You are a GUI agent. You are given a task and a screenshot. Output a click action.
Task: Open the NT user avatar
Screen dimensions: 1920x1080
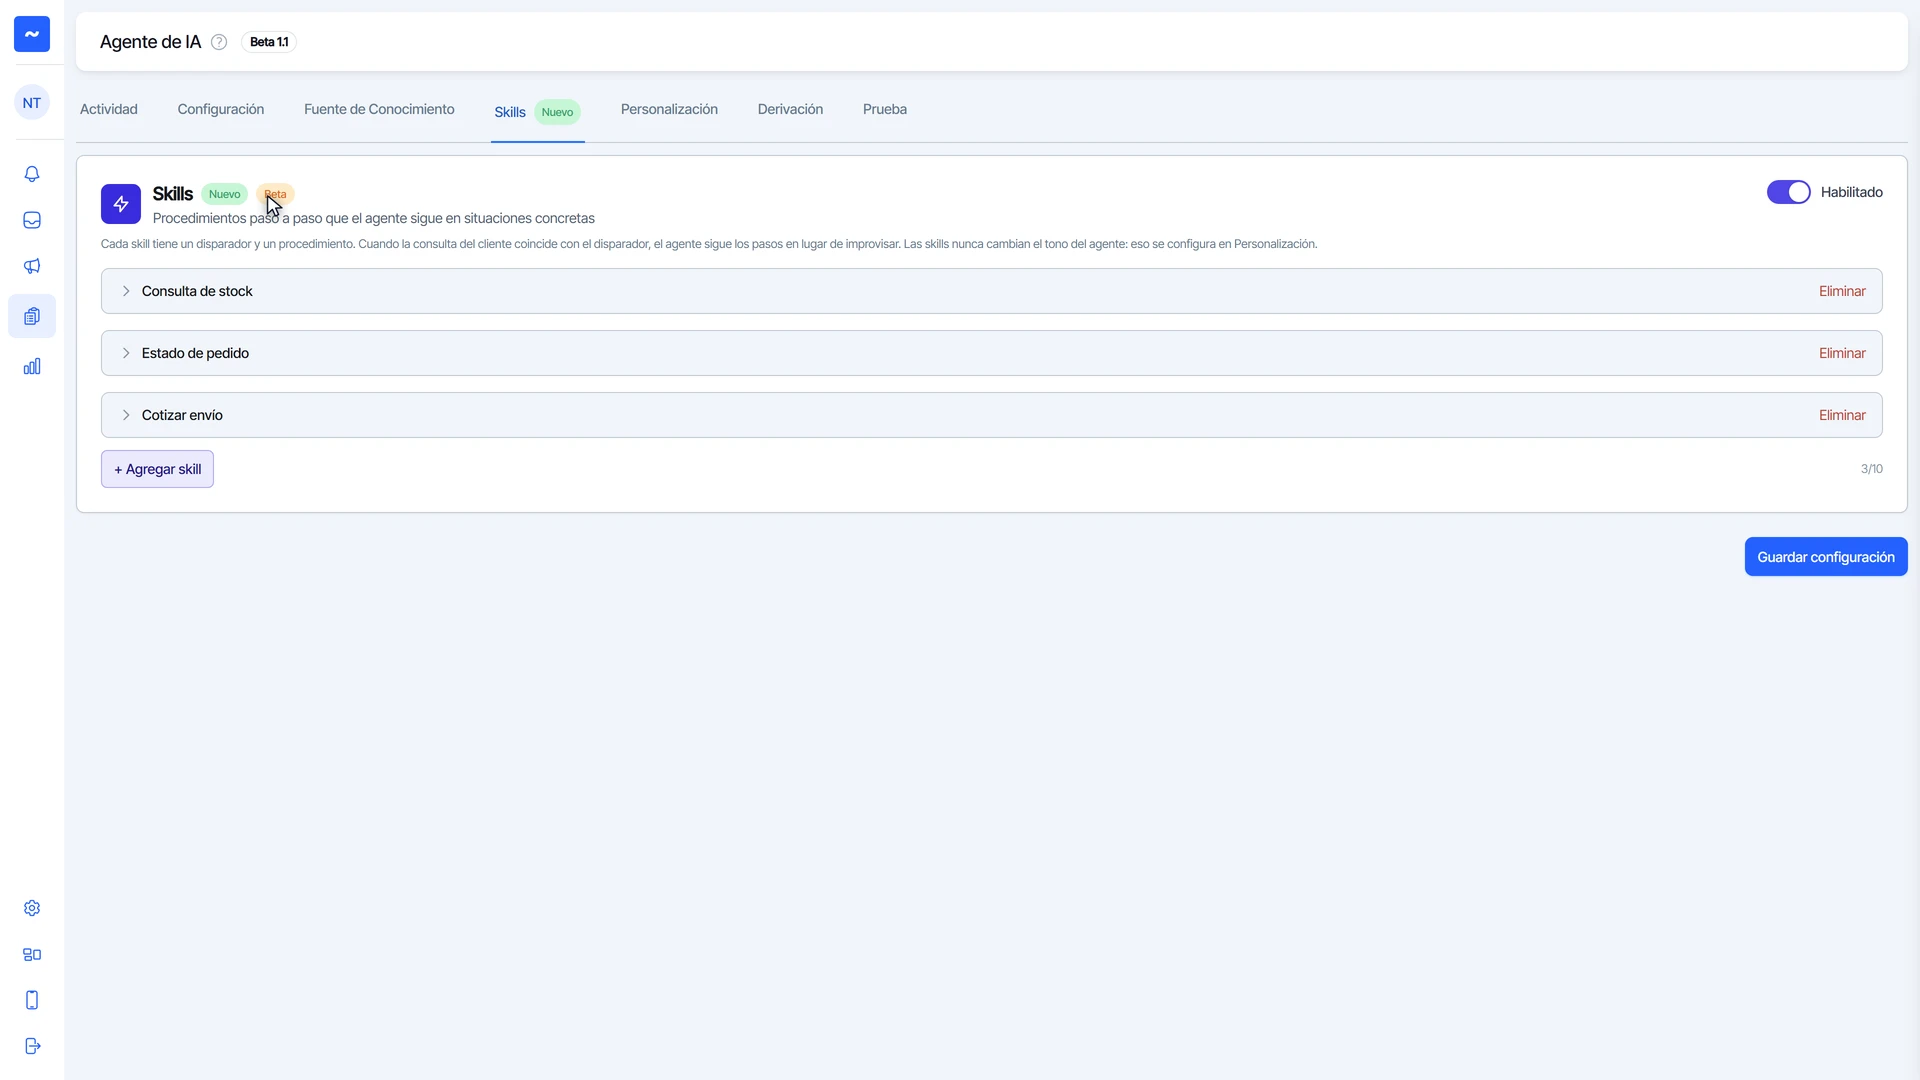(x=32, y=103)
